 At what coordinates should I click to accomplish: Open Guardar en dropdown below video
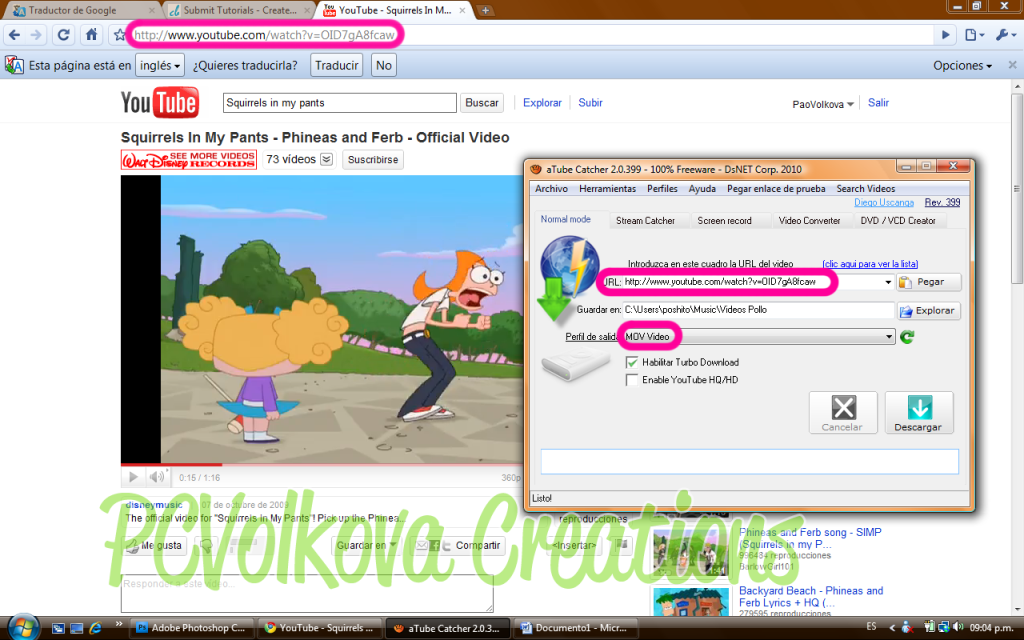pos(366,545)
